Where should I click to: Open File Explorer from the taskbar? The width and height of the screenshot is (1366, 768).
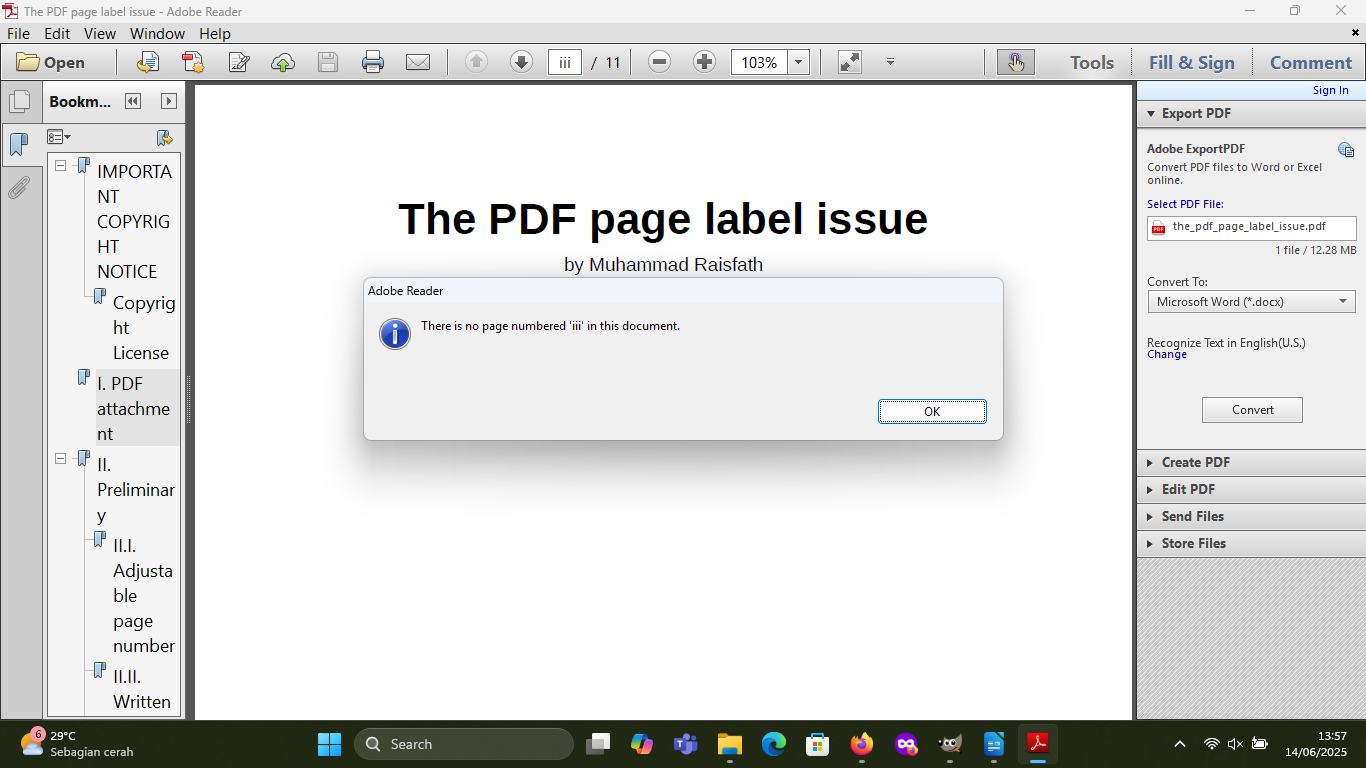730,744
